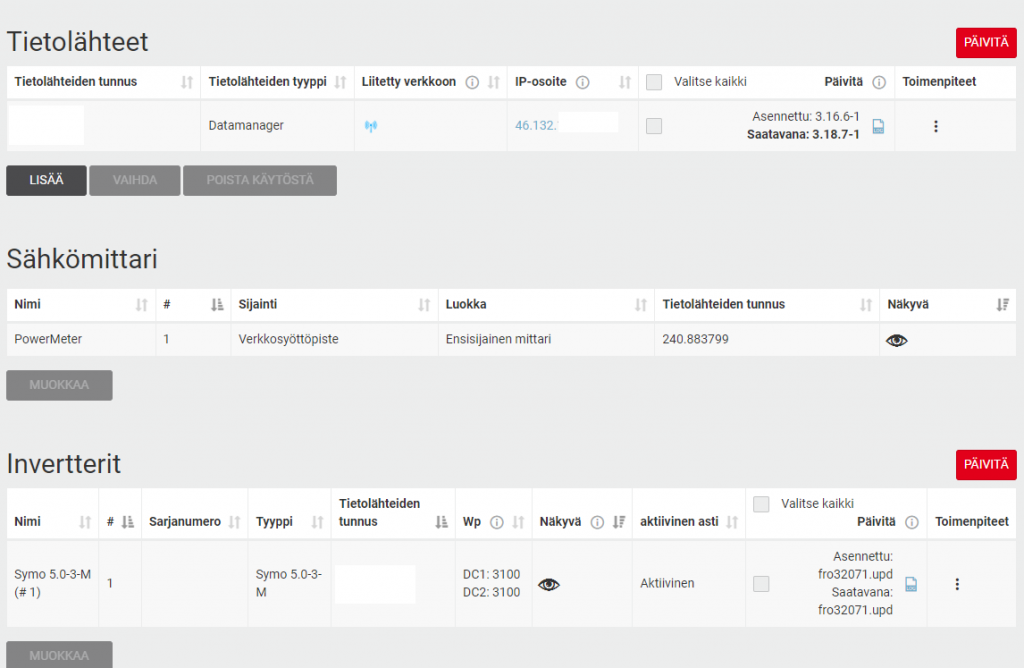This screenshot has width=1024, height=668.
Task: Click info icon next to IP-osoite header
Action: 582,82
